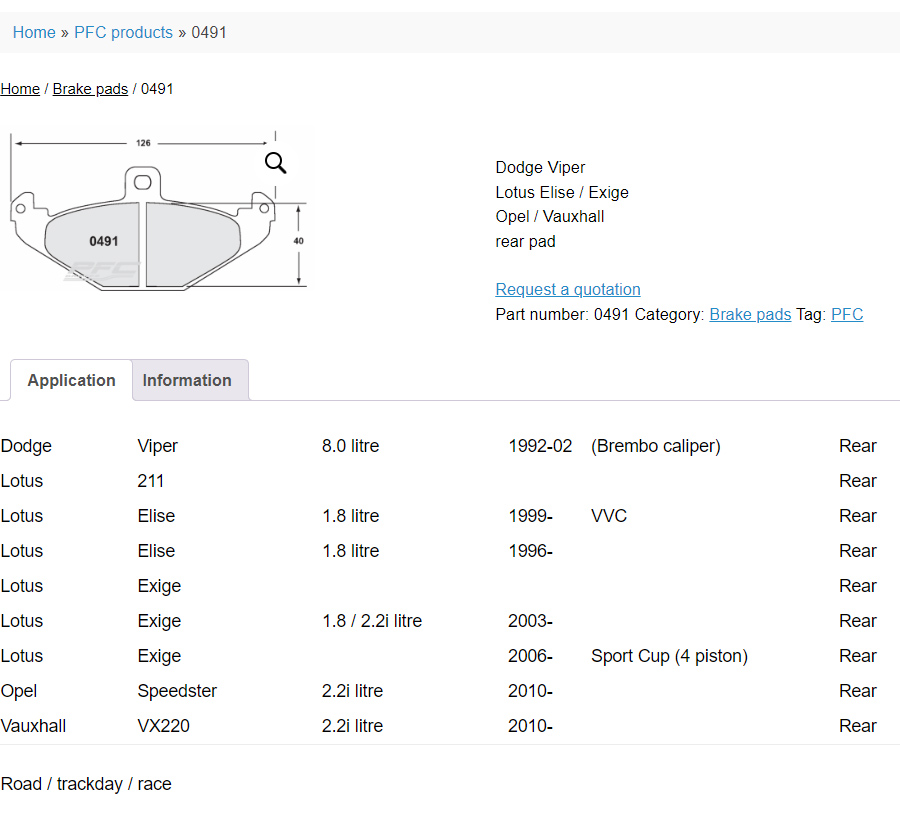The width and height of the screenshot is (900, 815).
Task: Click the Sport Cup (4 piston) entry
Action: click(669, 656)
